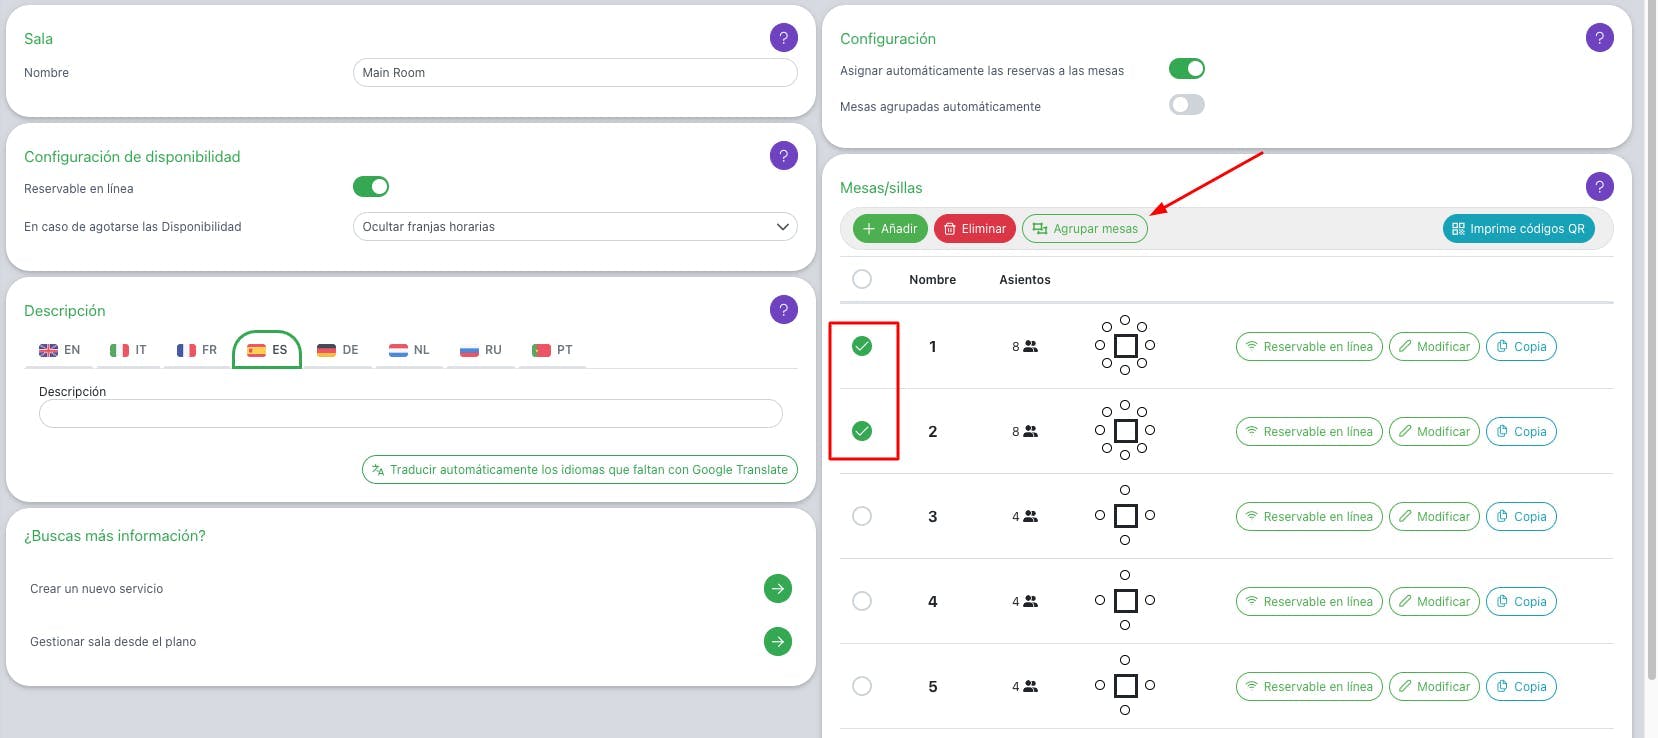This screenshot has height=738, width=1658.
Task: Click Modificar for table 2
Action: (x=1434, y=432)
